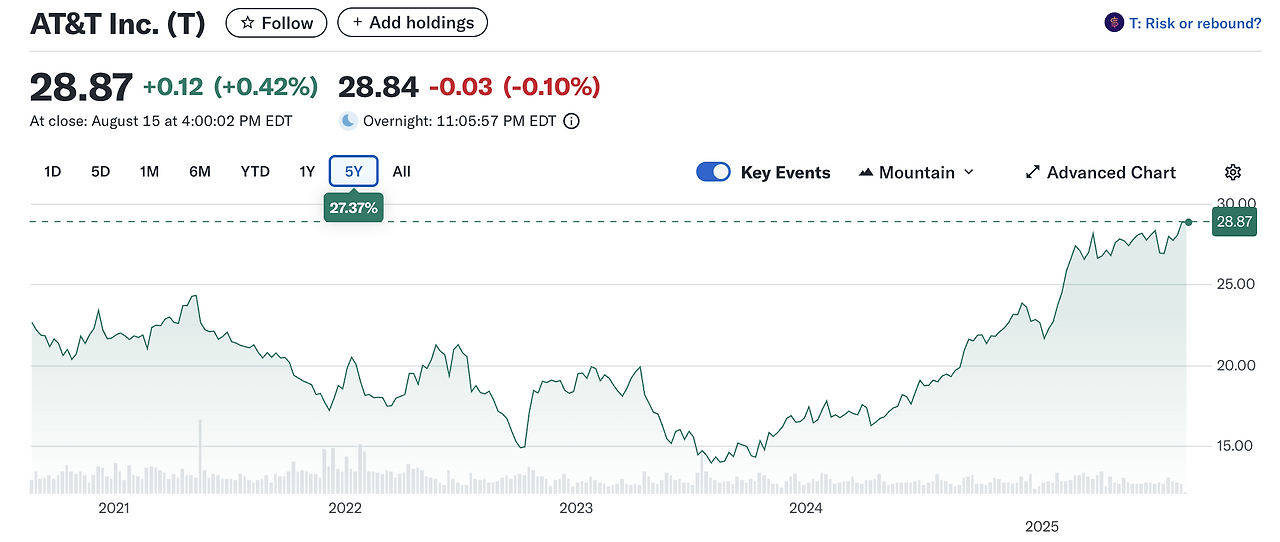Click the 2025 axis label
This screenshot has width=1280, height=542.
point(1042,526)
